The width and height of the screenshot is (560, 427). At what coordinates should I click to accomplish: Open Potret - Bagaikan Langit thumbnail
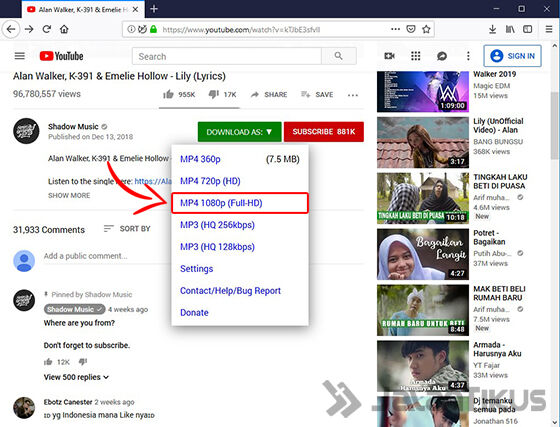coord(423,254)
